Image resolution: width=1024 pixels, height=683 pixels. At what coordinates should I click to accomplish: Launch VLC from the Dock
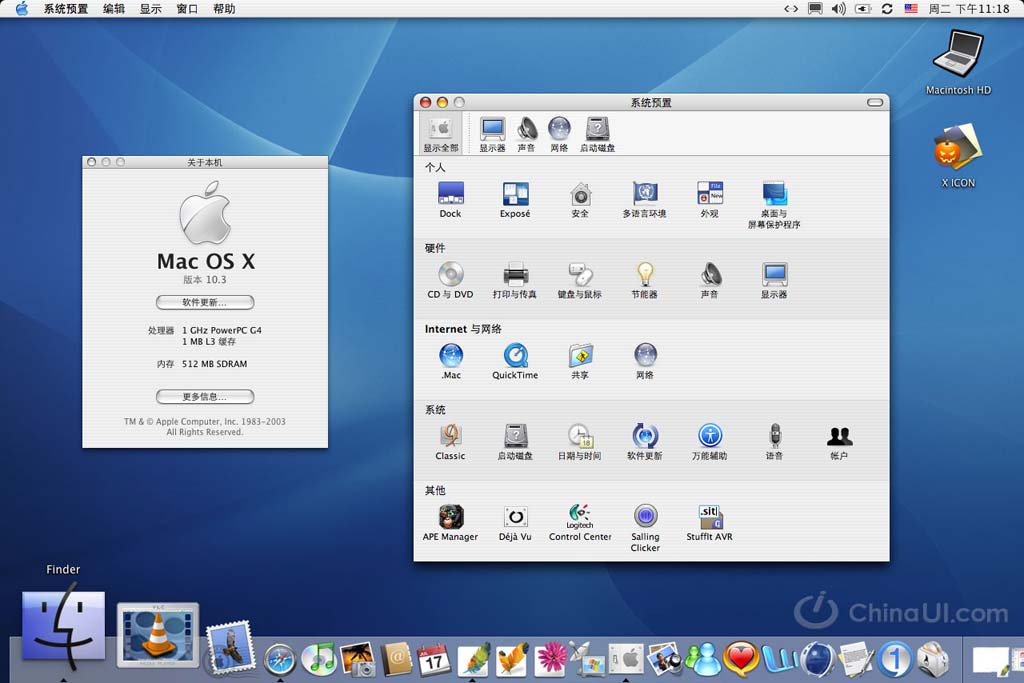(x=158, y=635)
